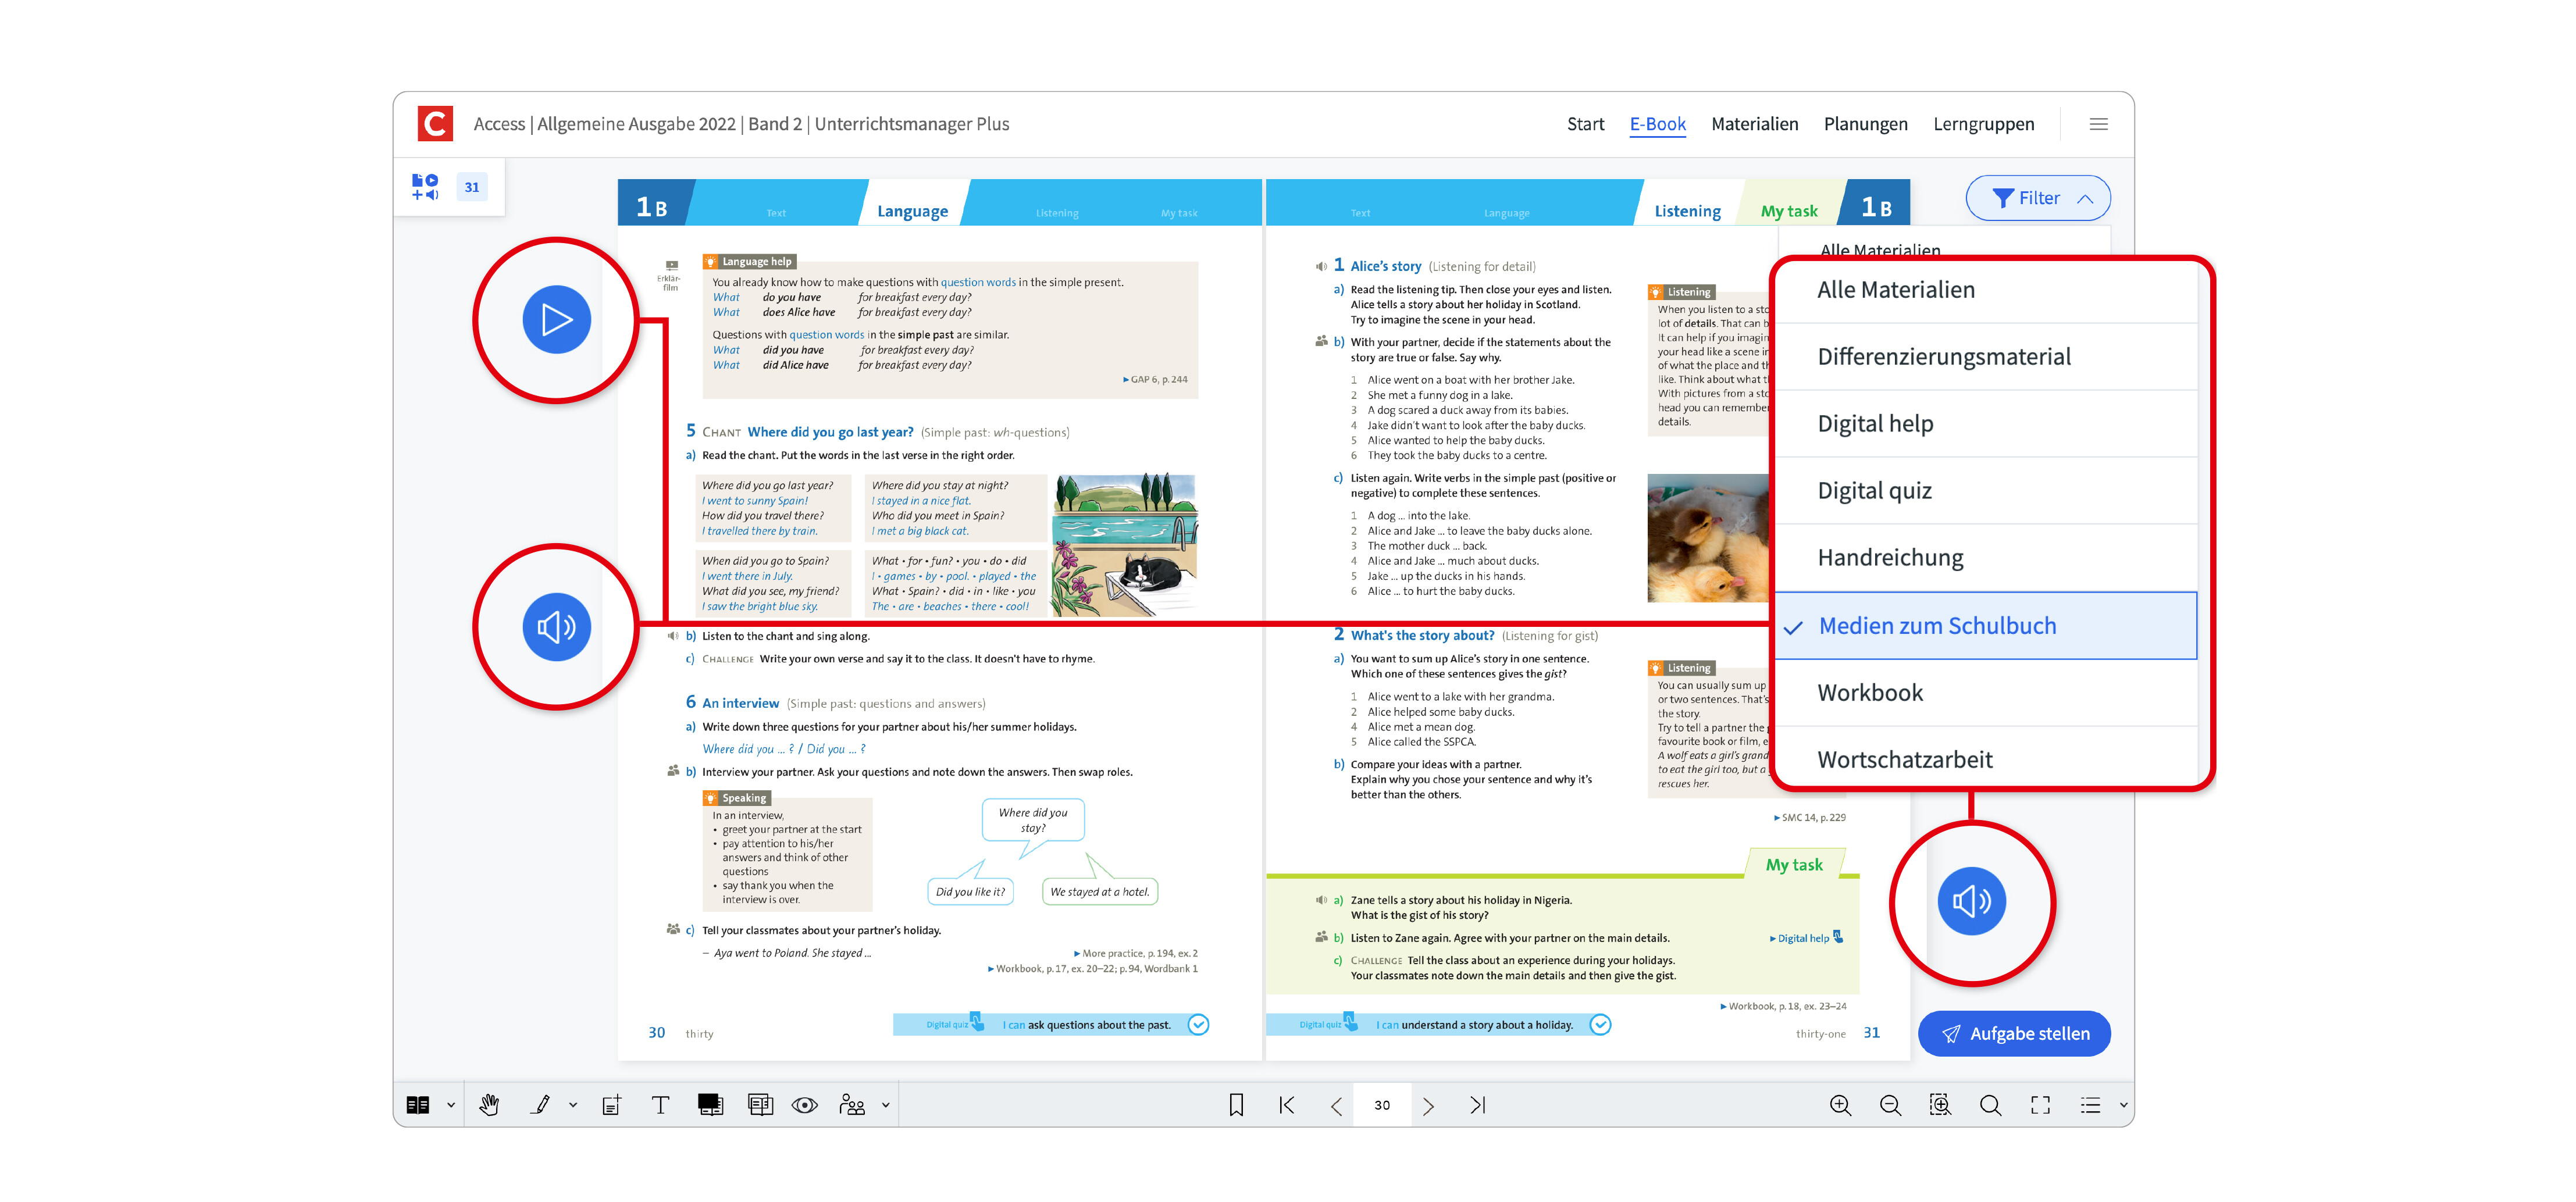2576x1202 pixels.
Task: Check the 'ask questions about the past' goal
Action: [1198, 1024]
